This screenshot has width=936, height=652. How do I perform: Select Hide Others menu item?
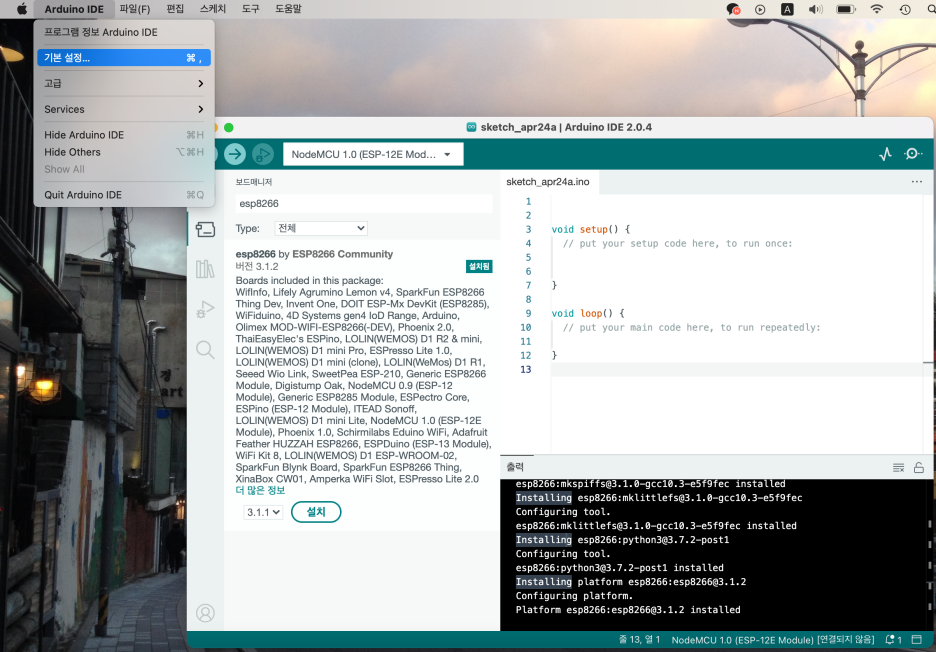point(124,152)
